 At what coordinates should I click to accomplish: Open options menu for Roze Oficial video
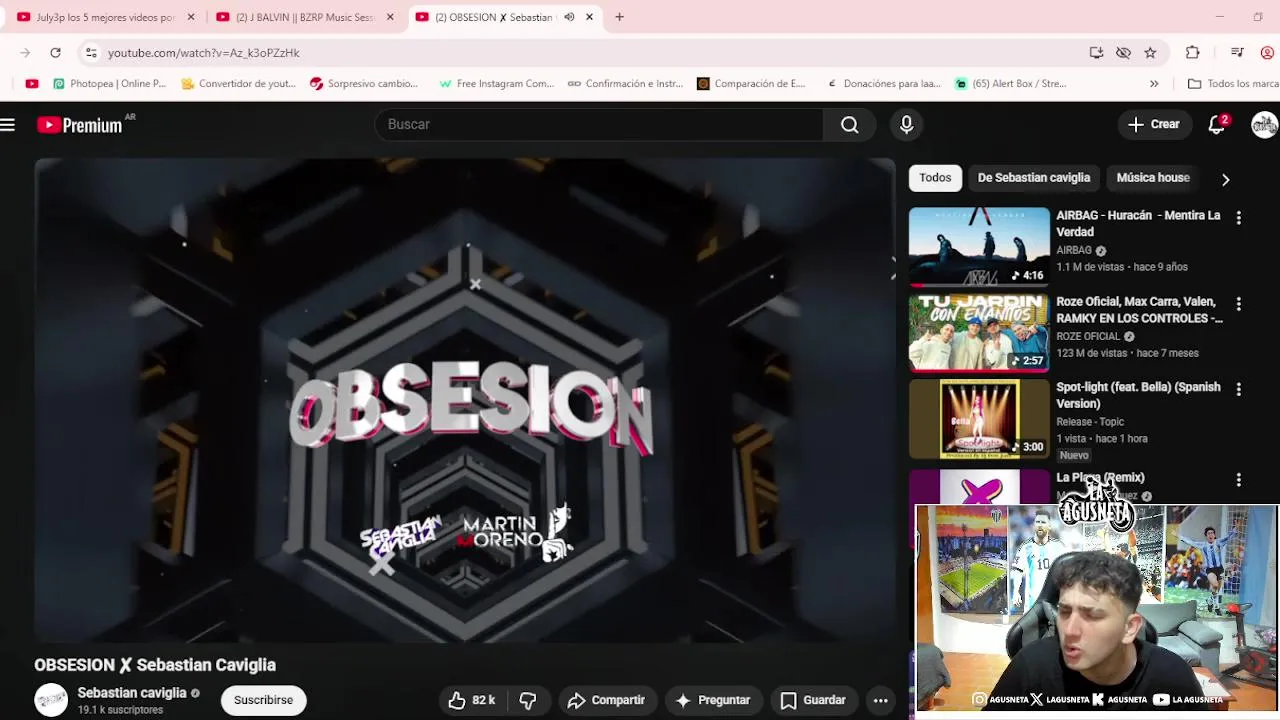point(1238,303)
